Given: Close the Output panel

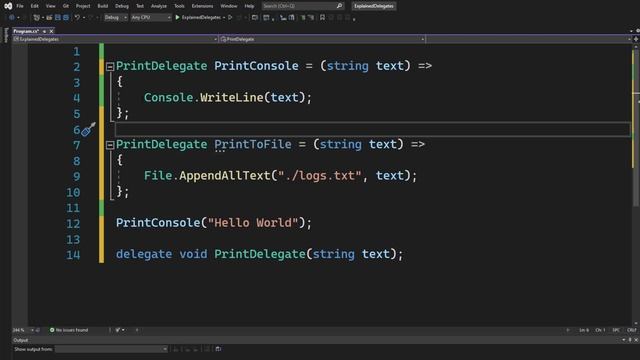Looking at the screenshot, I should pyautogui.click(x=636, y=340).
